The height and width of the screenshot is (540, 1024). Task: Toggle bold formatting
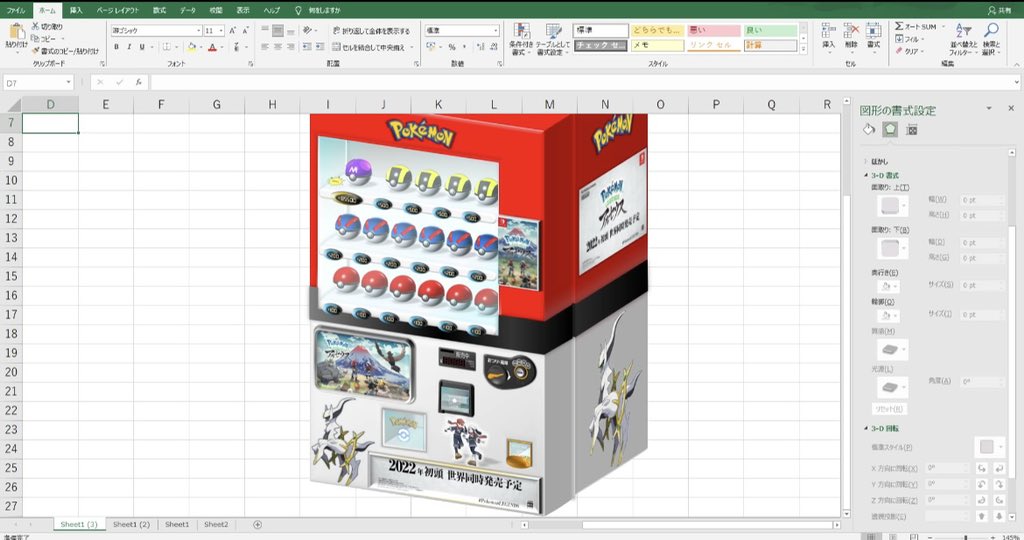point(116,47)
